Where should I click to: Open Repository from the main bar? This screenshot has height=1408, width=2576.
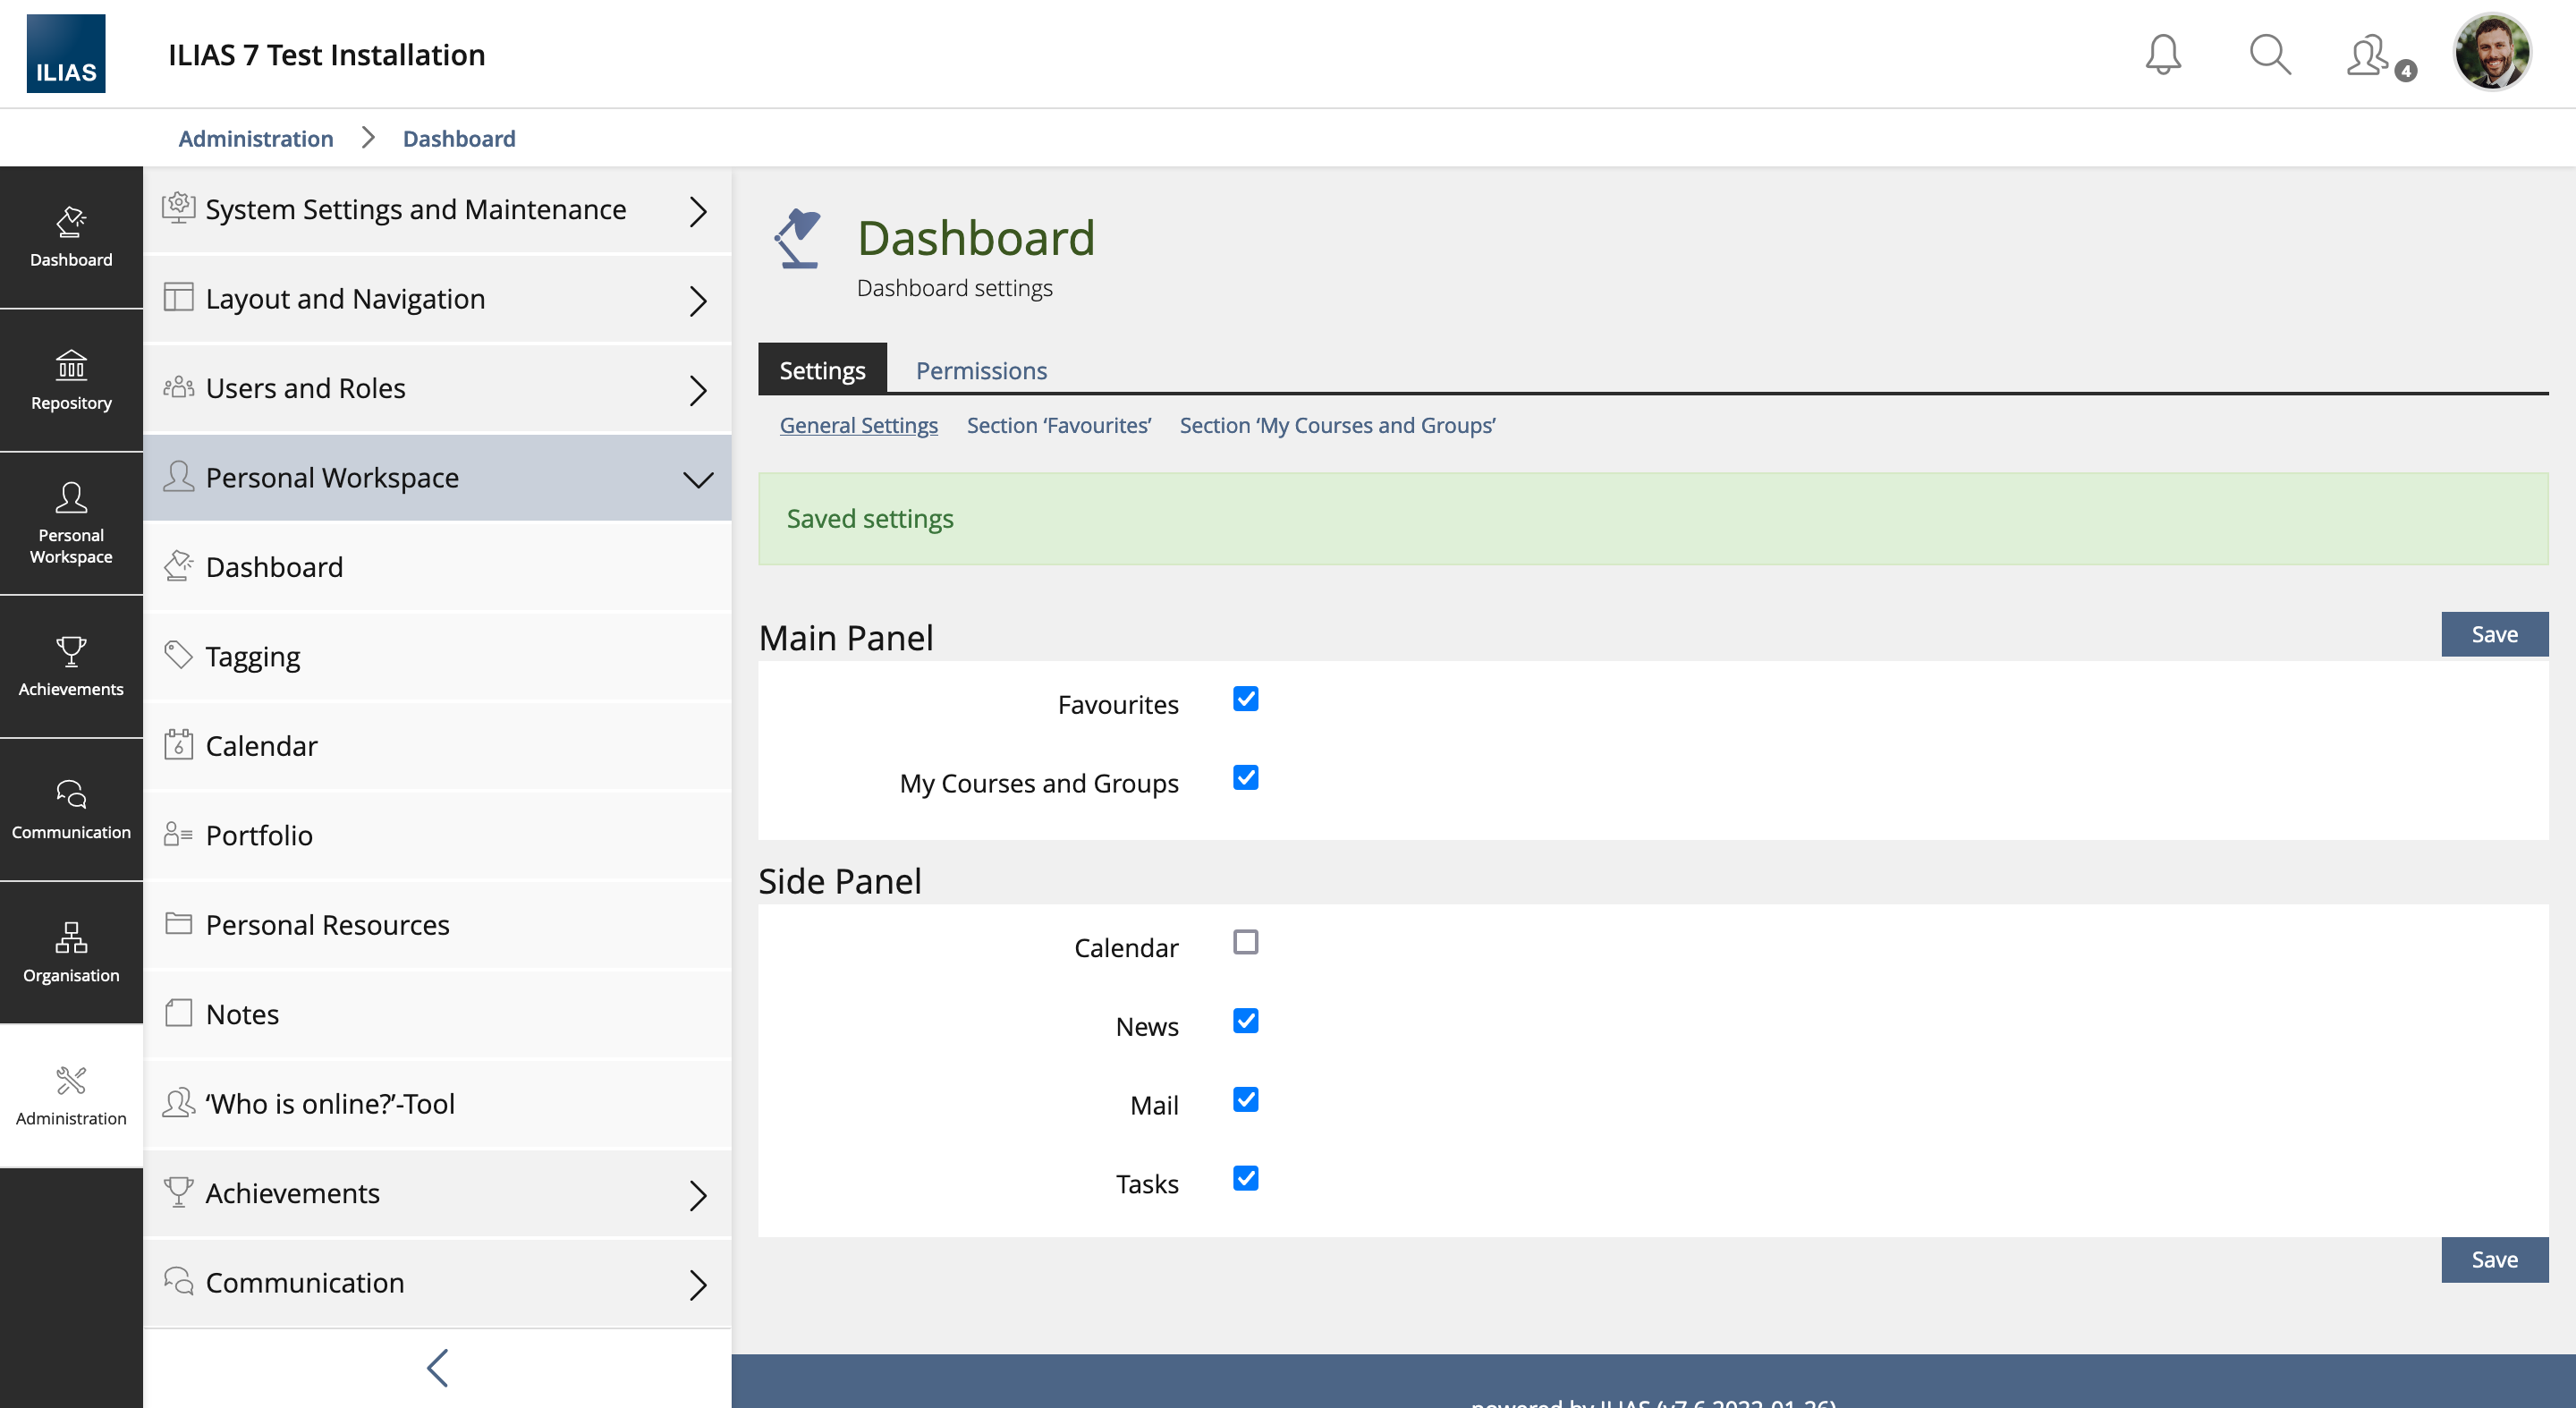tap(71, 380)
